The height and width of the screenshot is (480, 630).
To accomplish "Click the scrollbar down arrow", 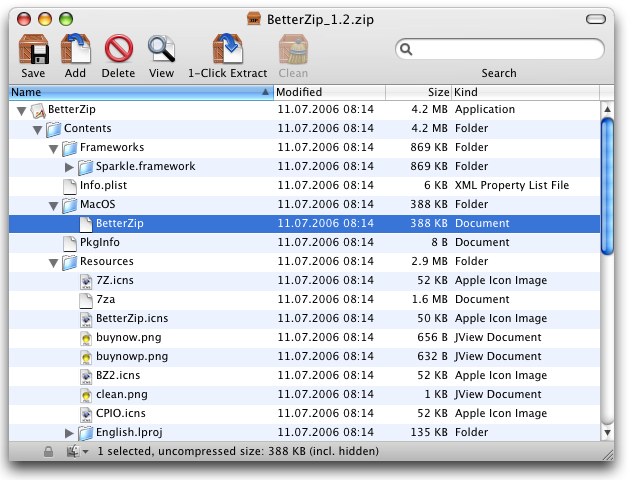I will pyautogui.click(x=608, y=433).
